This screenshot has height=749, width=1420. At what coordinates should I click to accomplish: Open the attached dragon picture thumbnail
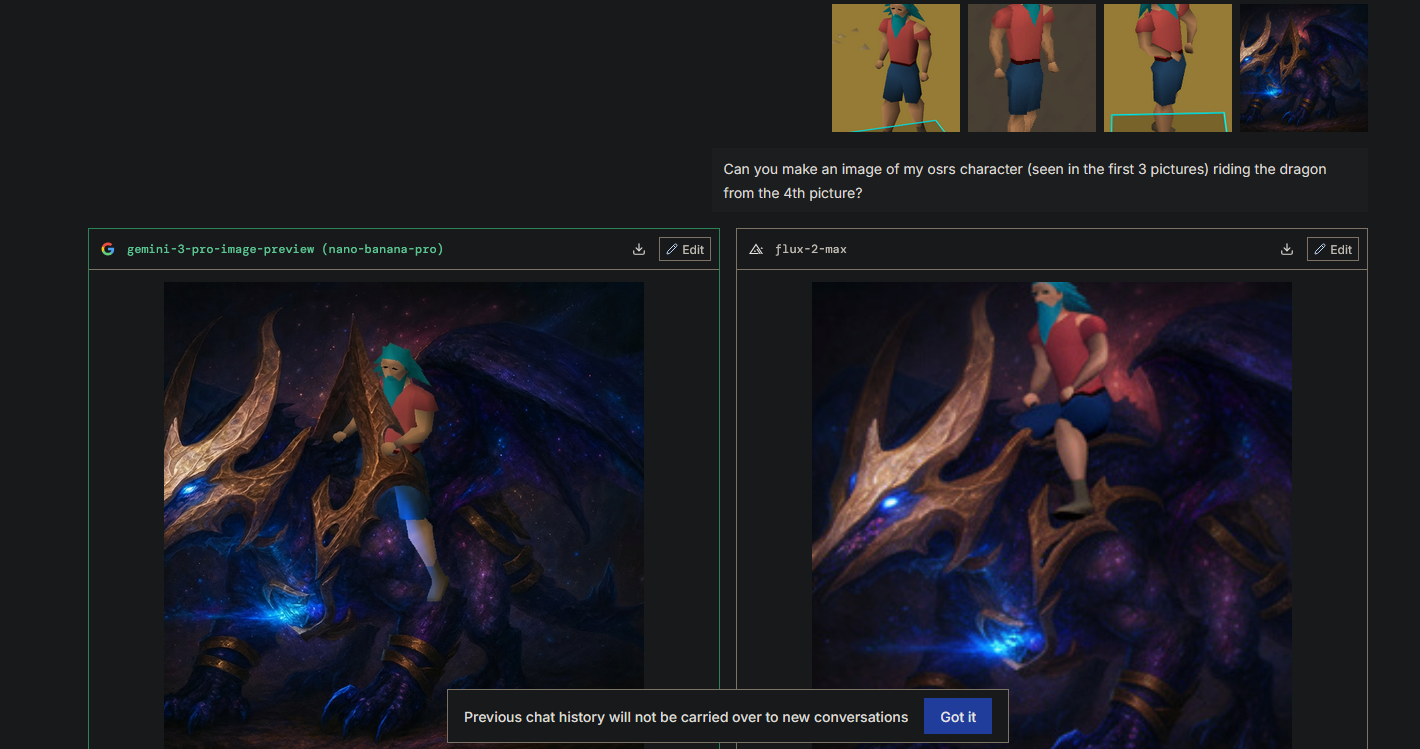pyautogui.click(x=1304, y=68)
